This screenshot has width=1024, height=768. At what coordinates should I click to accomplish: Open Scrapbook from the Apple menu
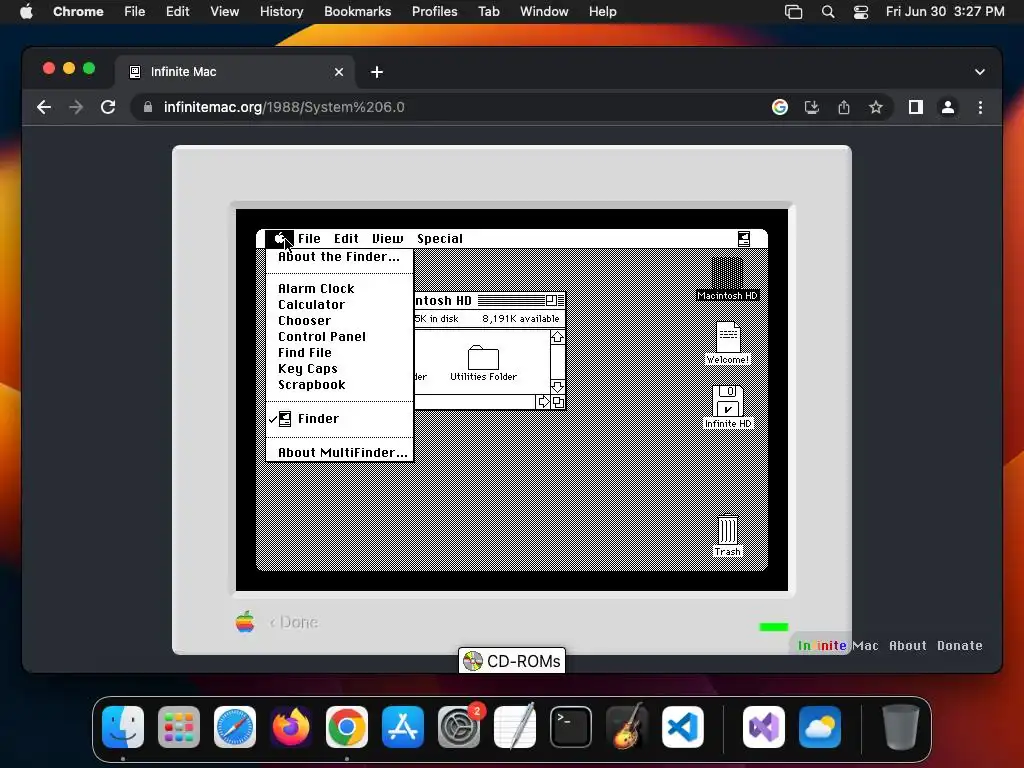339,385
